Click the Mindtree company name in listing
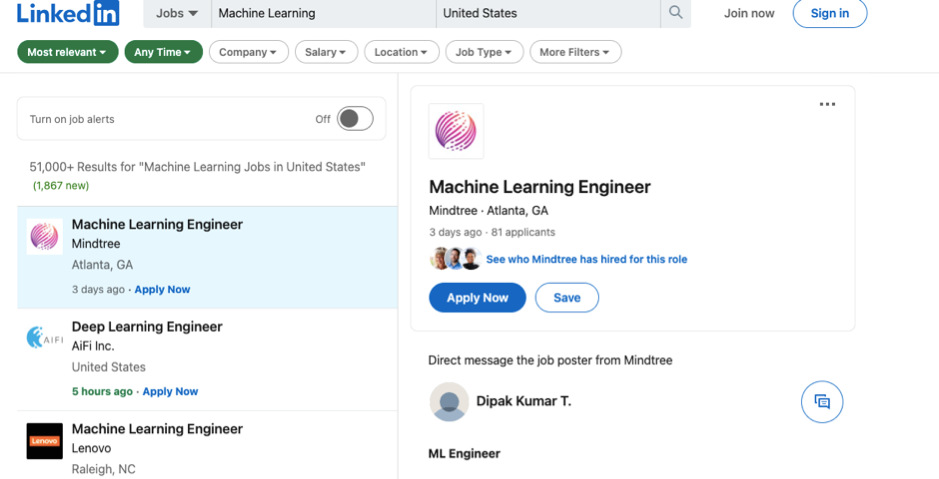The image size is (939, 479). tap(96, 244)
